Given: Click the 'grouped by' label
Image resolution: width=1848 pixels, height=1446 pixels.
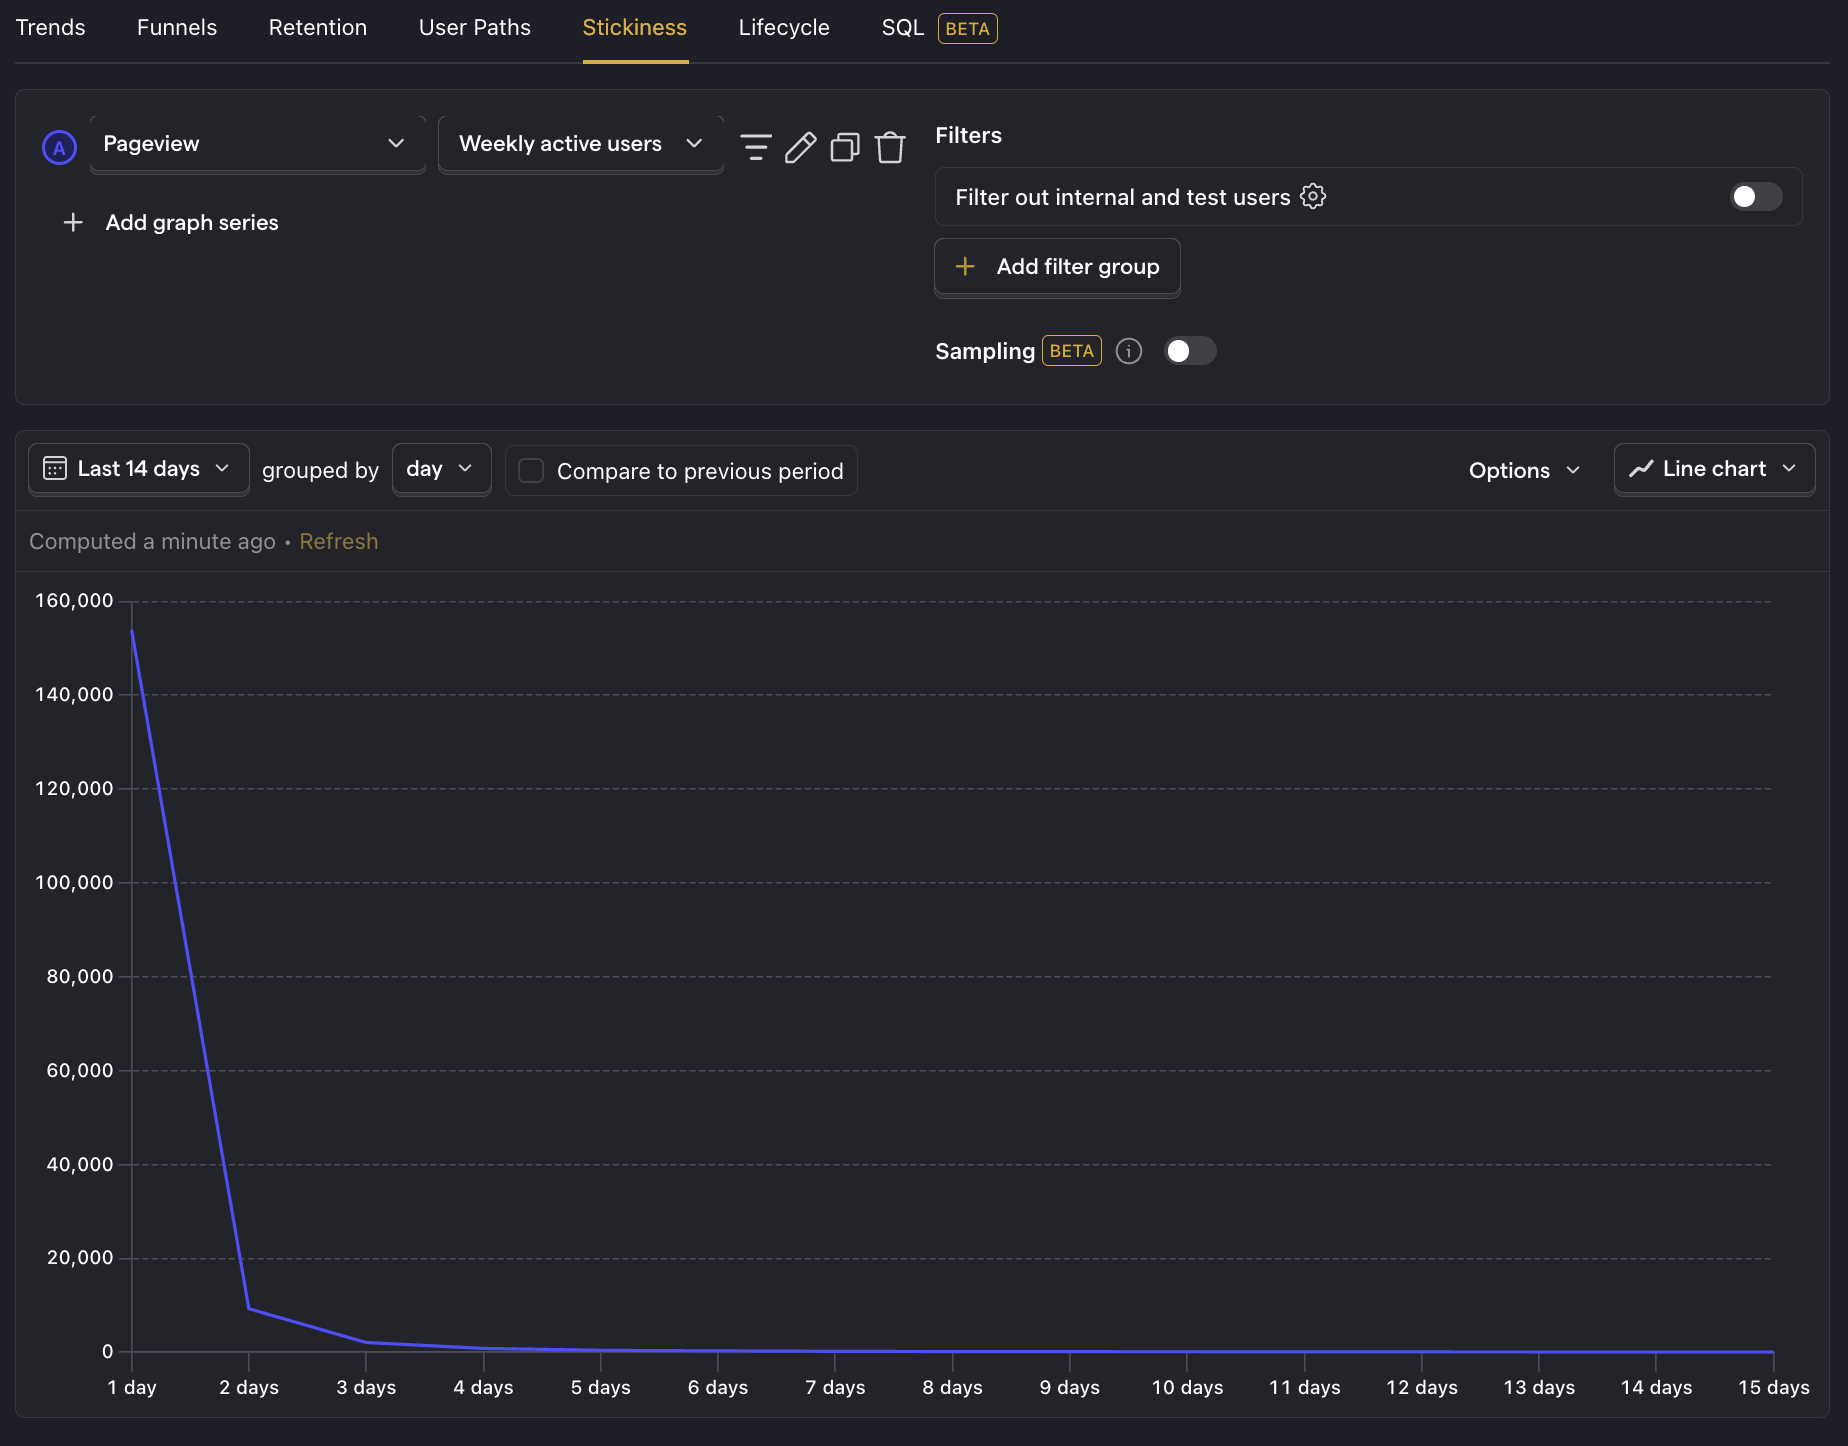Looking at the screenshot, I should (320, 470).
